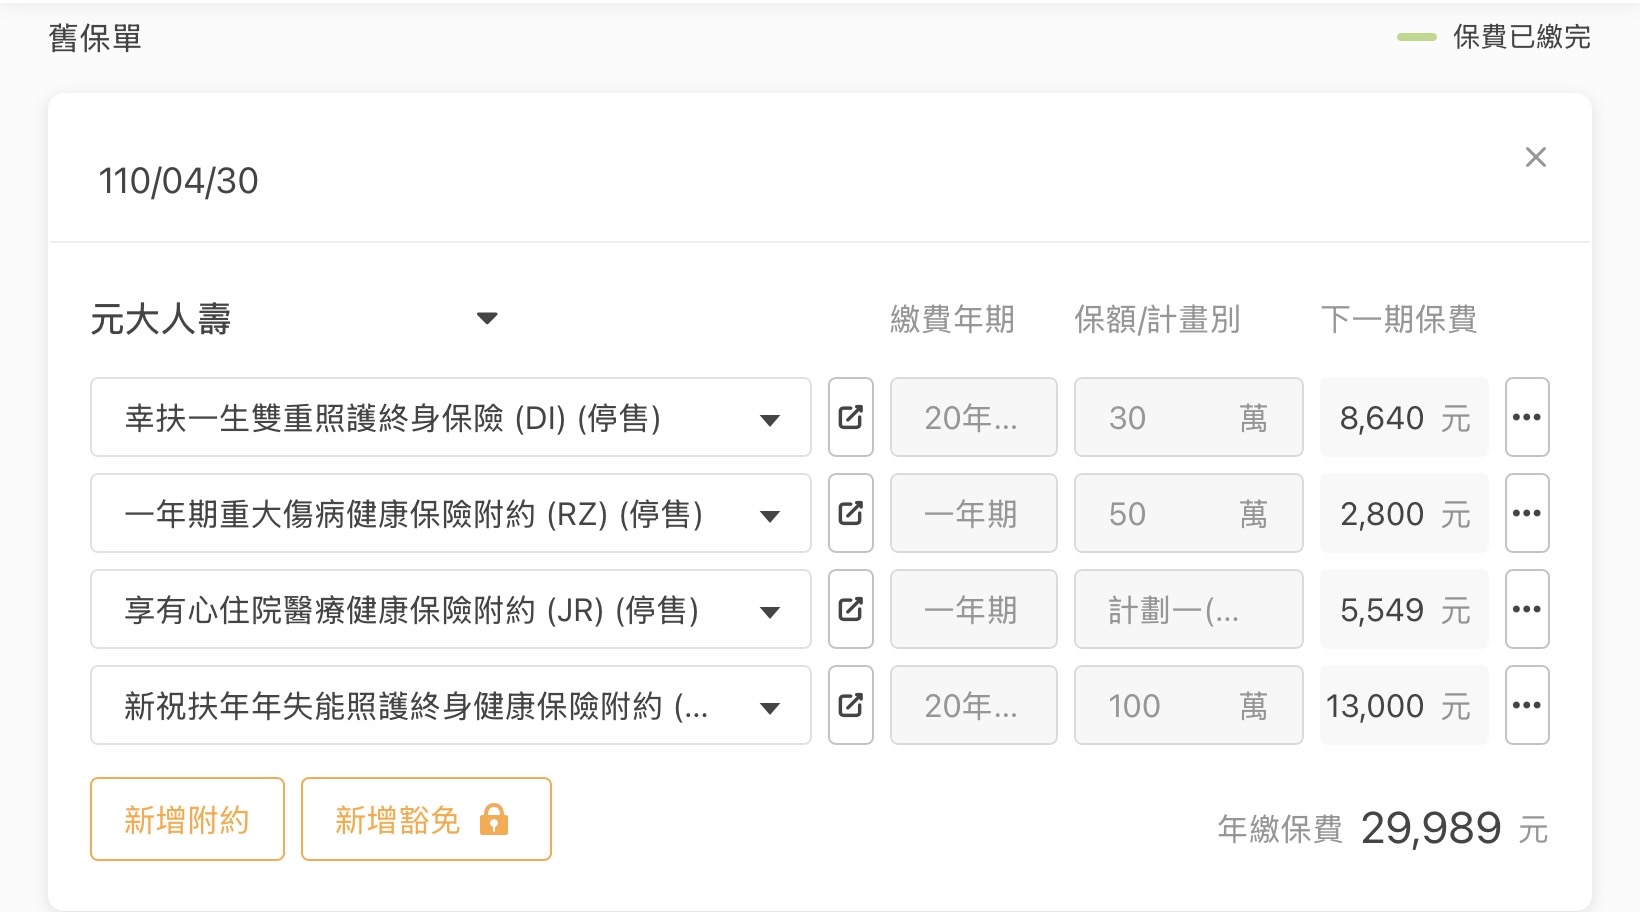Click the 計劃一 plan type field
Viewport: 1640px width, 912px height.
(1187, 609)
